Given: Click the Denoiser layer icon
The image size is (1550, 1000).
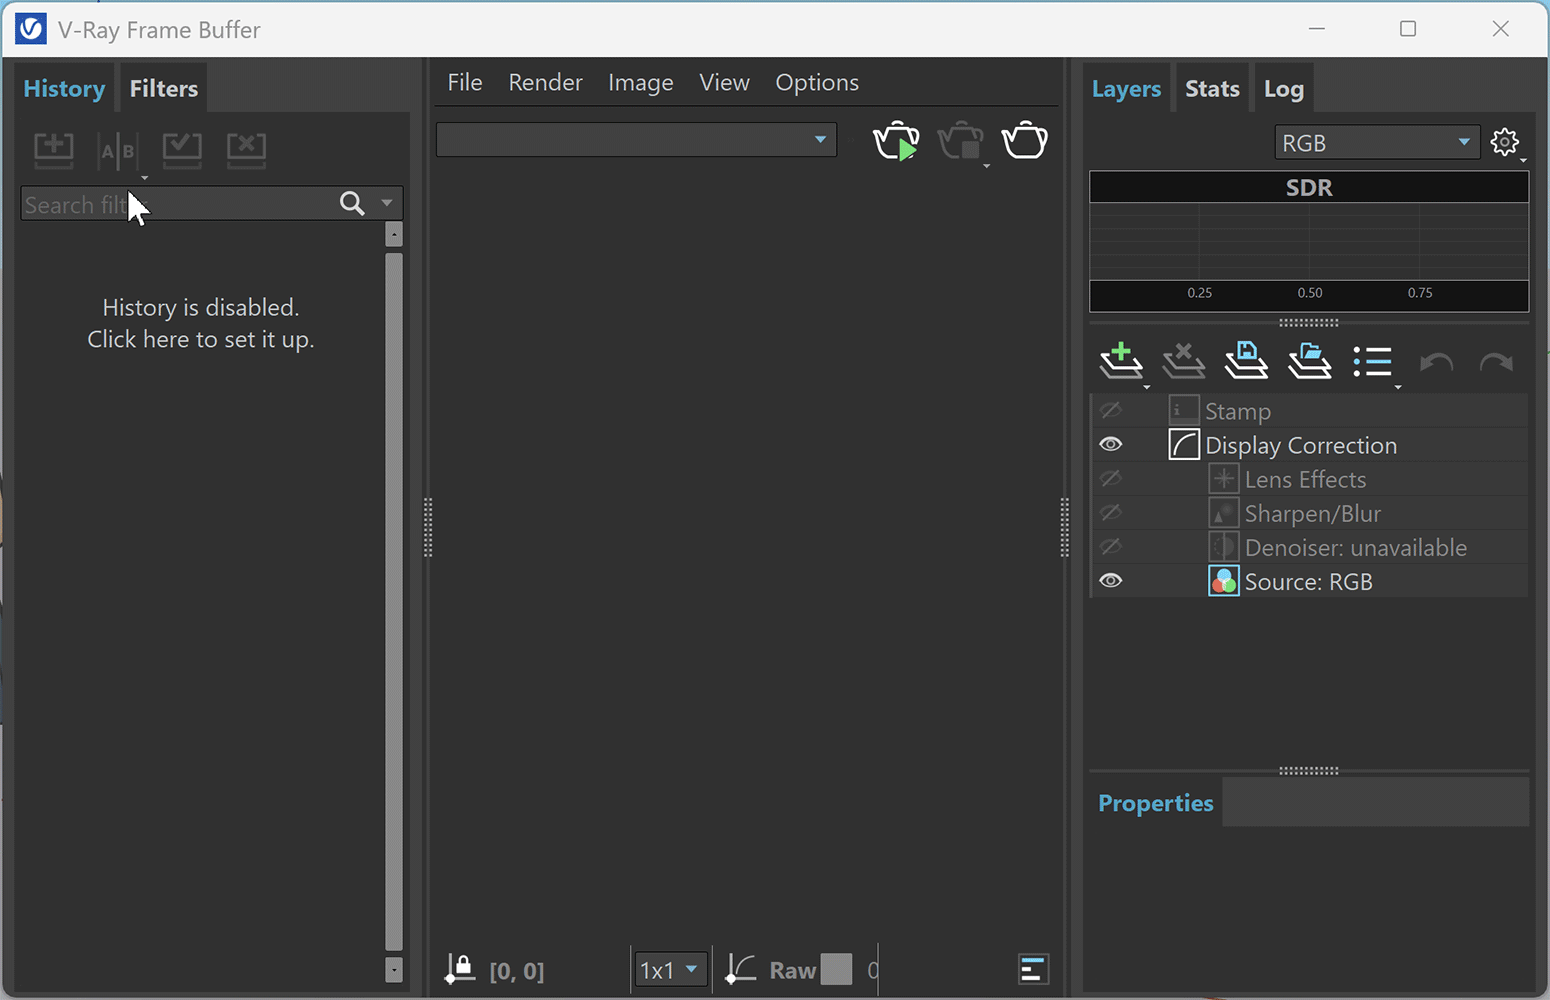Looking at the screenshot, I should point(1224,546).
